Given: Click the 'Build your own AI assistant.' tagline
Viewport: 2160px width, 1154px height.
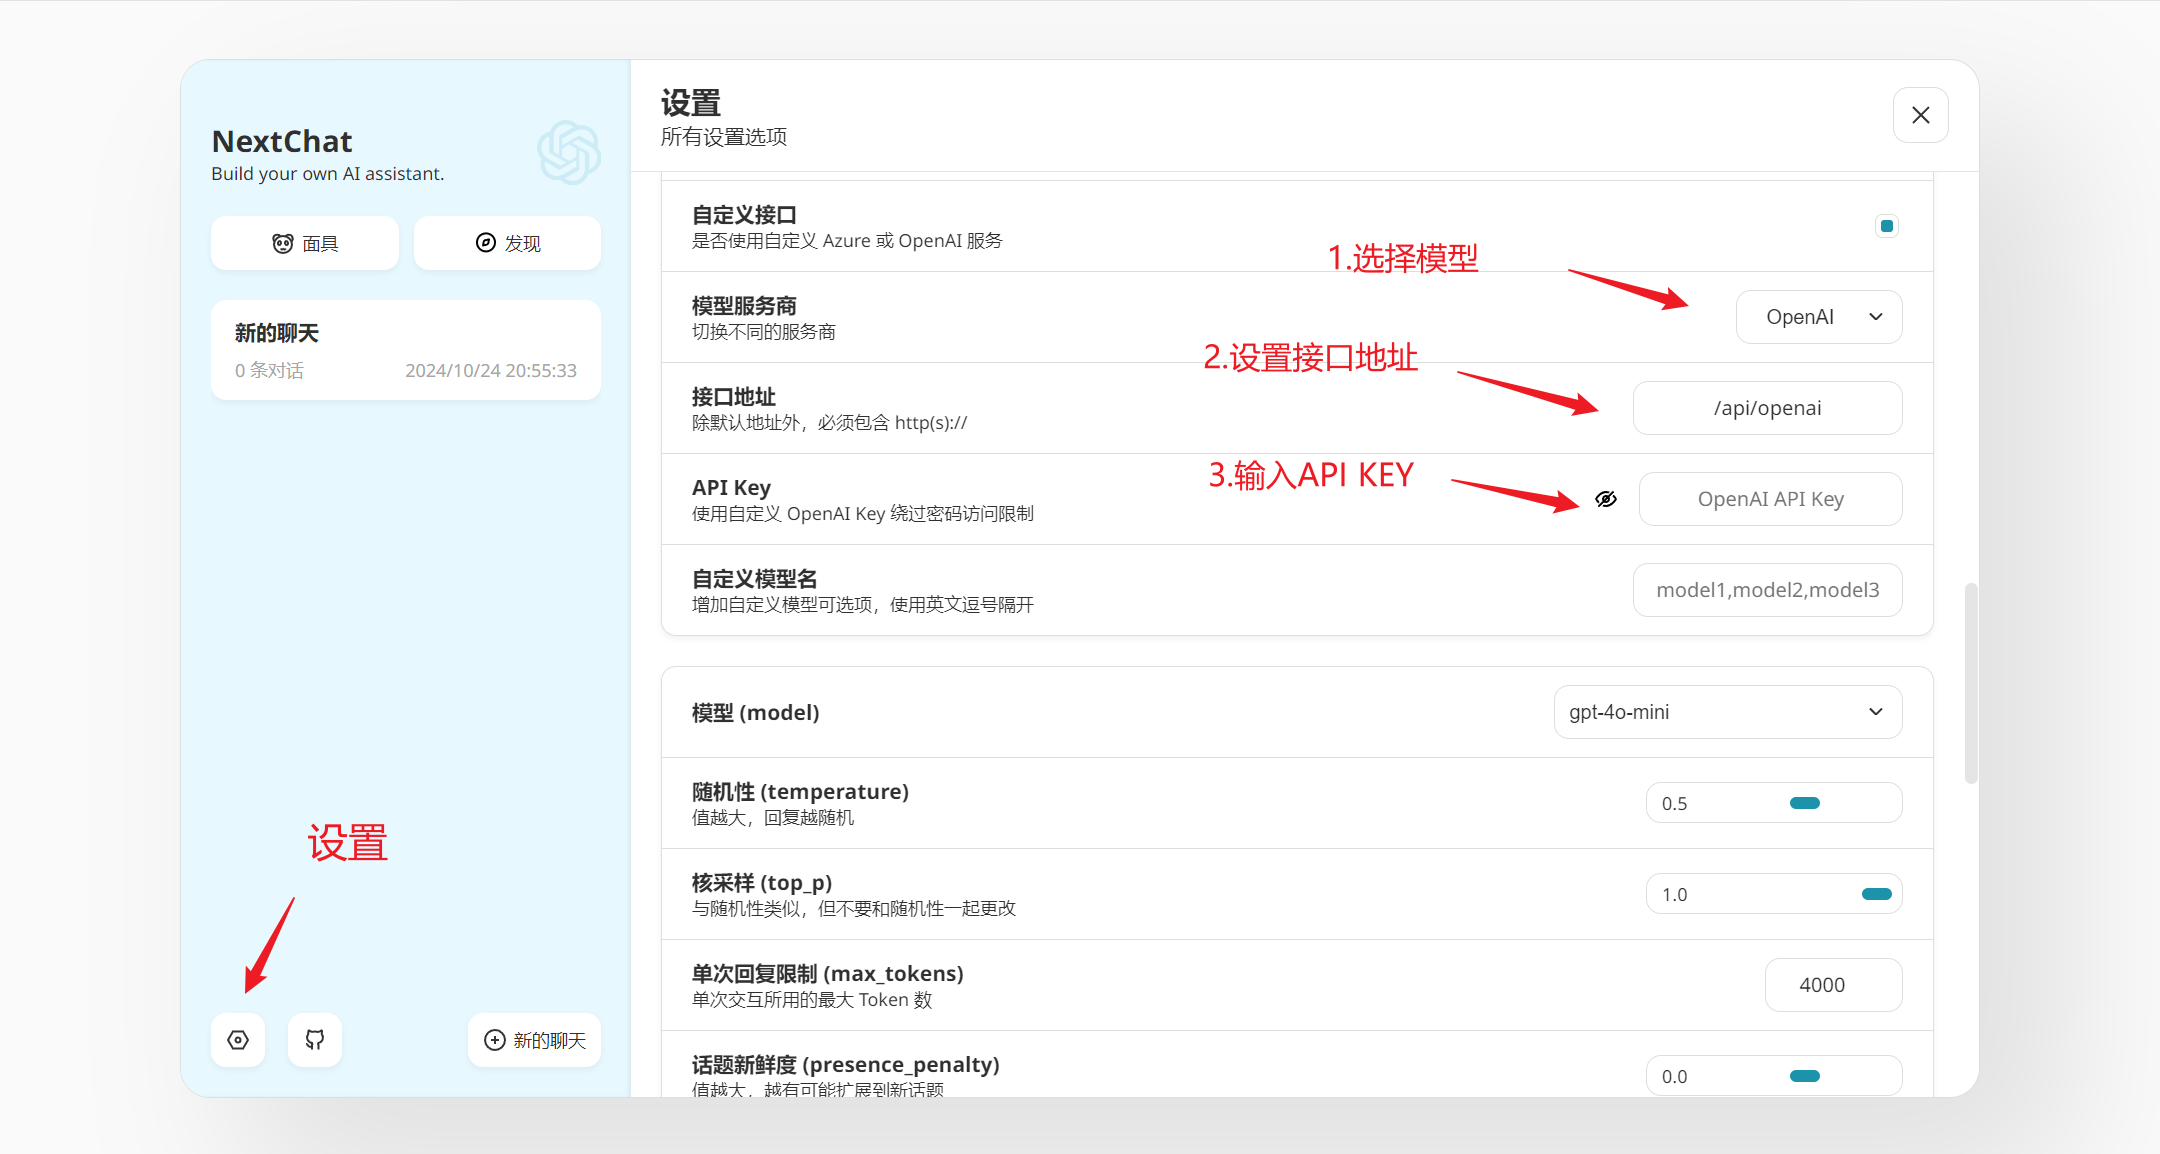Looking at the screenshot, I should tap(328, 174).
